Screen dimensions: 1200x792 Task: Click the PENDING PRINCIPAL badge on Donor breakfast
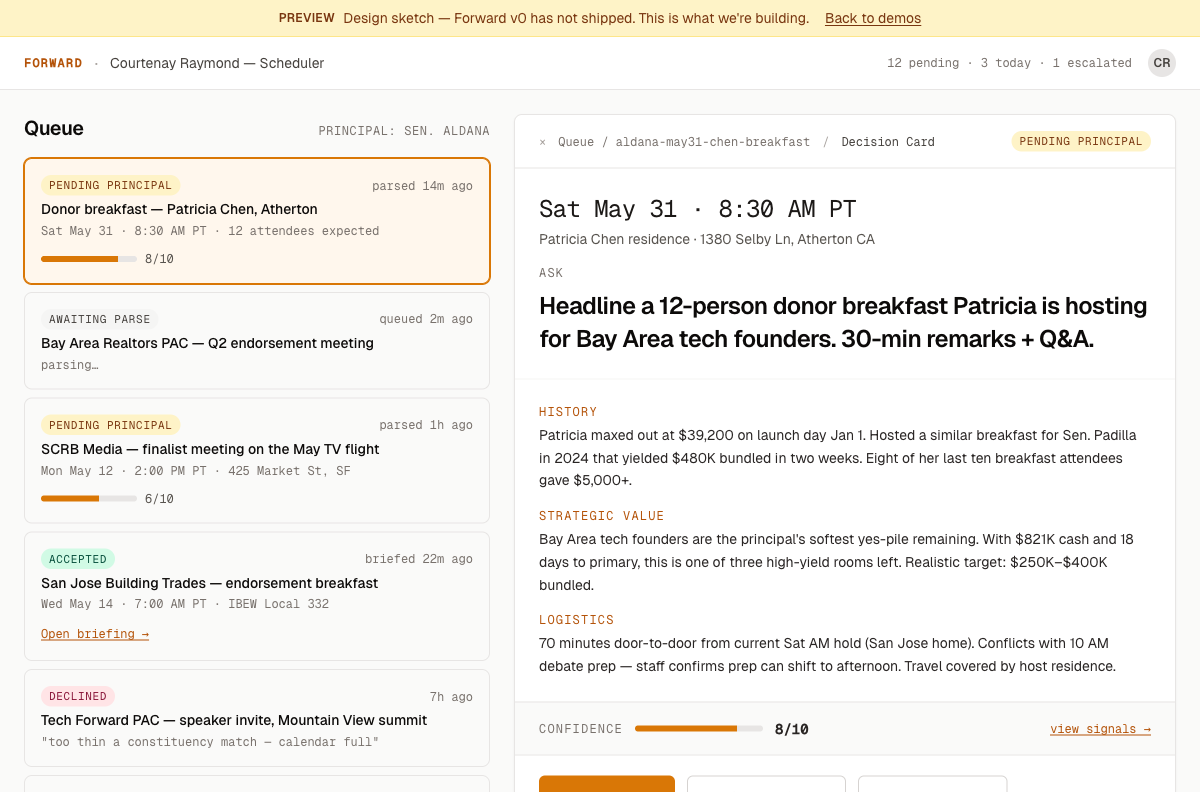(111, 185)
